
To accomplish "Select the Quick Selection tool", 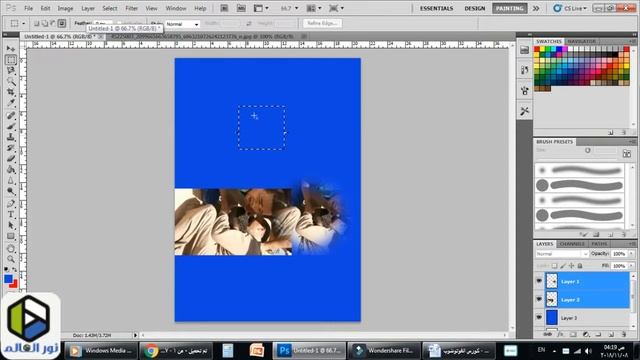I will point(11,81).
